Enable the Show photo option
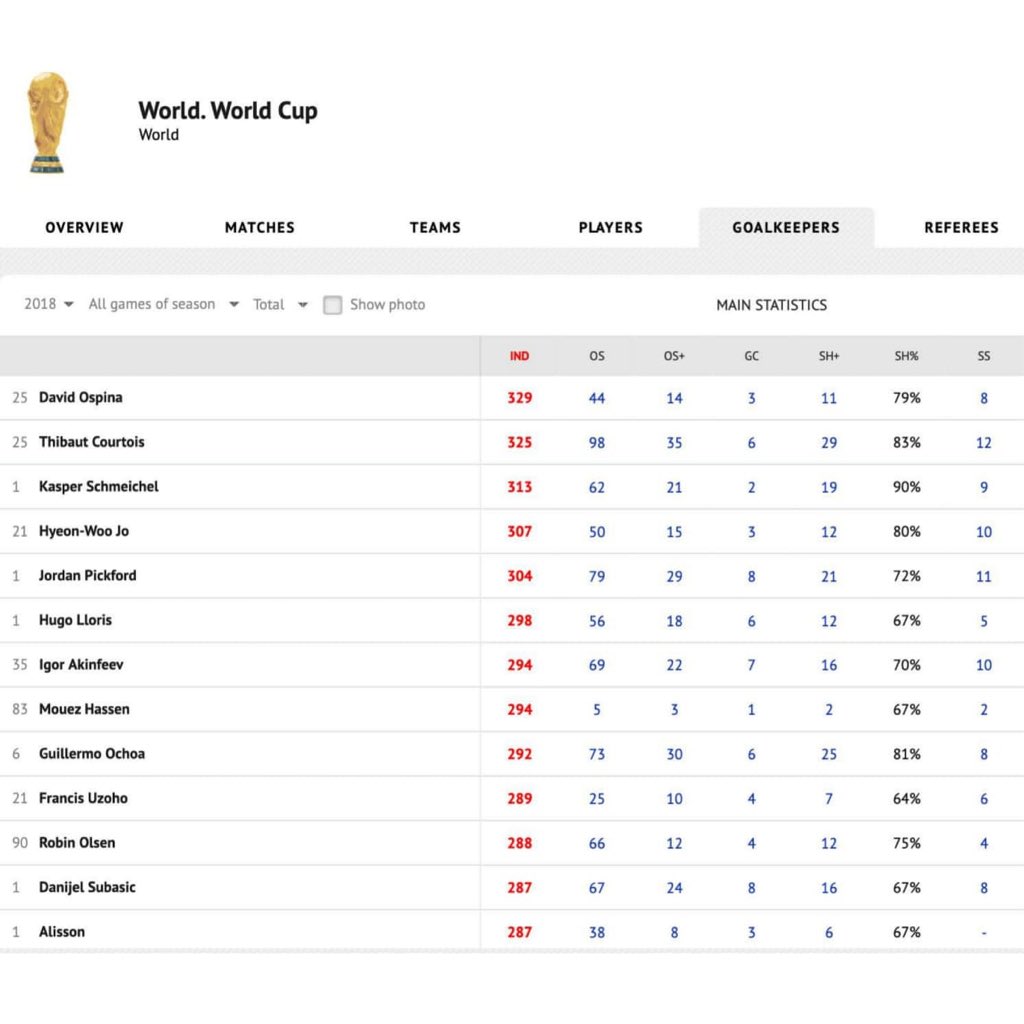1024x1024 pixels. tap(332, 305)
